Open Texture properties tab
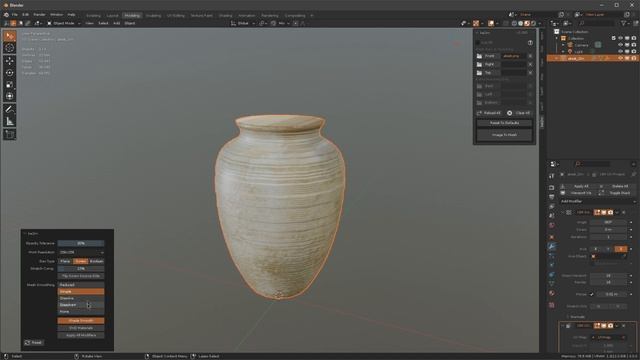The image size is (640, 360). 551,305
